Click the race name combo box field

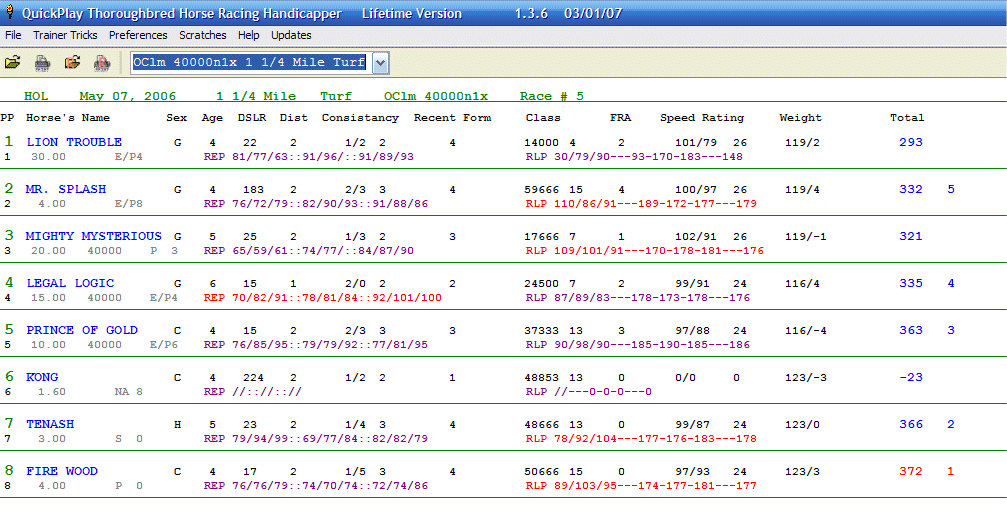coord(250,63)
